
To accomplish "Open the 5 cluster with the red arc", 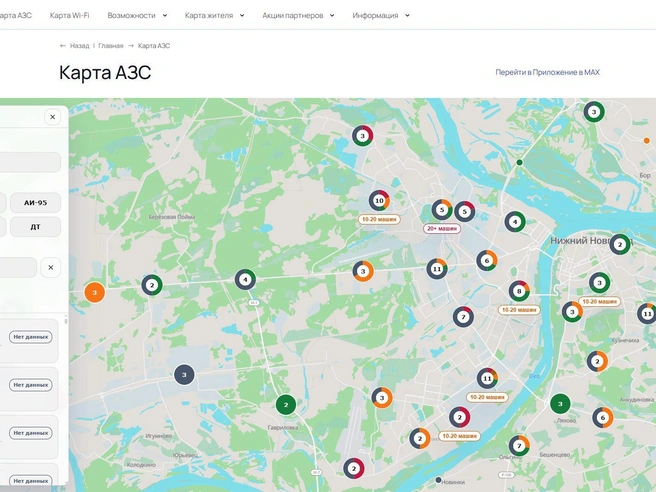I will click(x=464, y=211).
